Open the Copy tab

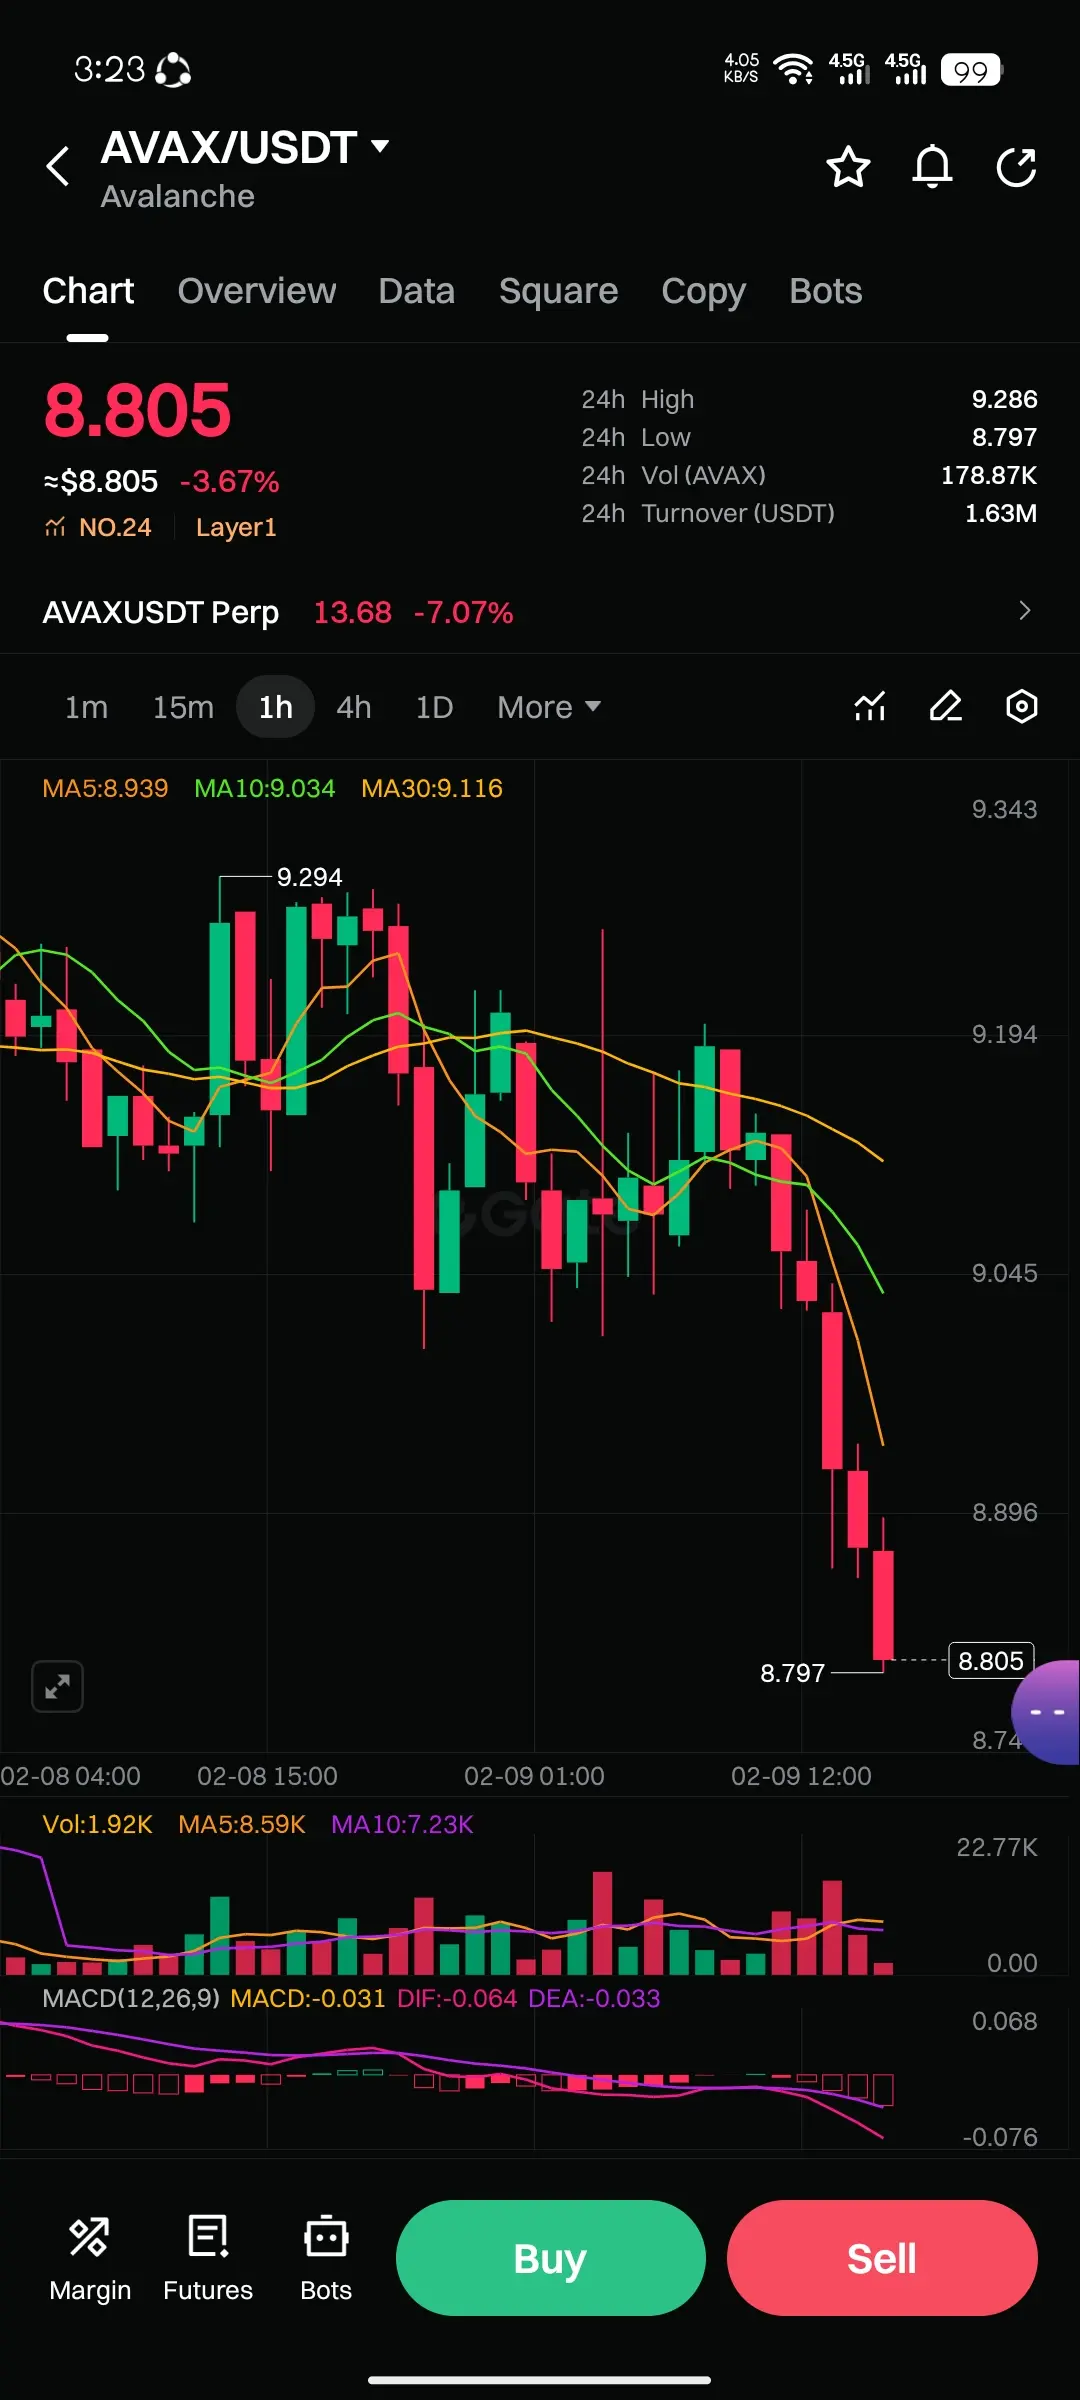[x=703, y=291]
